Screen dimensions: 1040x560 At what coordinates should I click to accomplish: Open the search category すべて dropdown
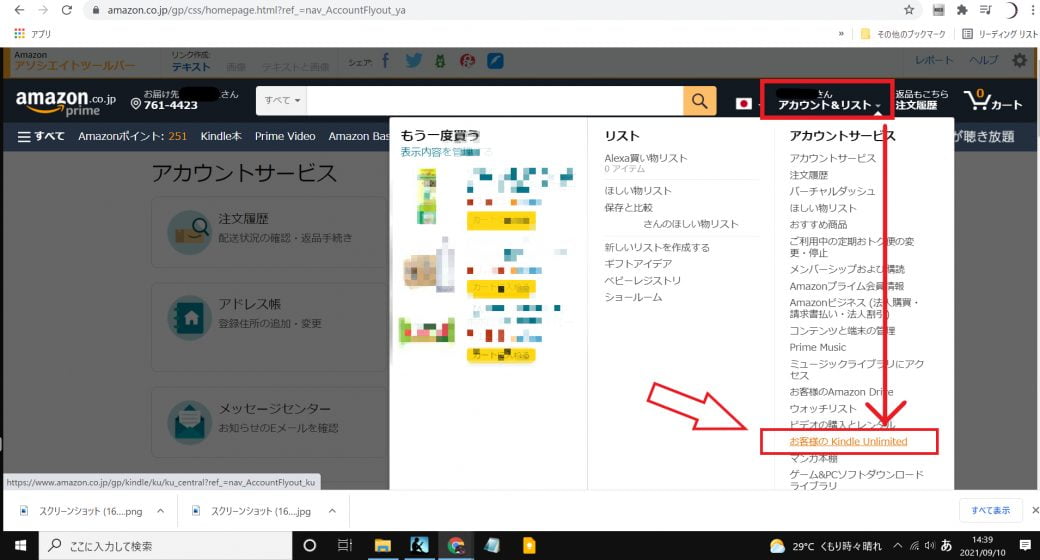click(282, 101)
